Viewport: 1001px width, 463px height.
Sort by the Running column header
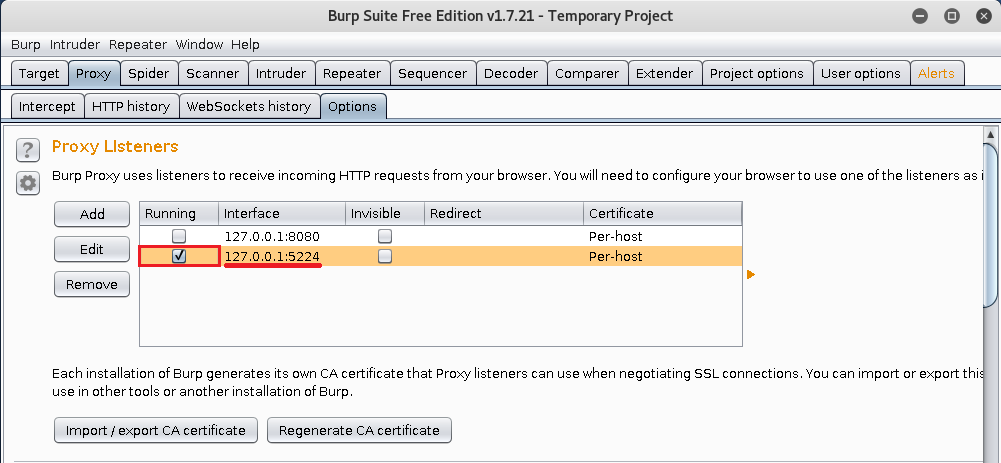point(179,213)
